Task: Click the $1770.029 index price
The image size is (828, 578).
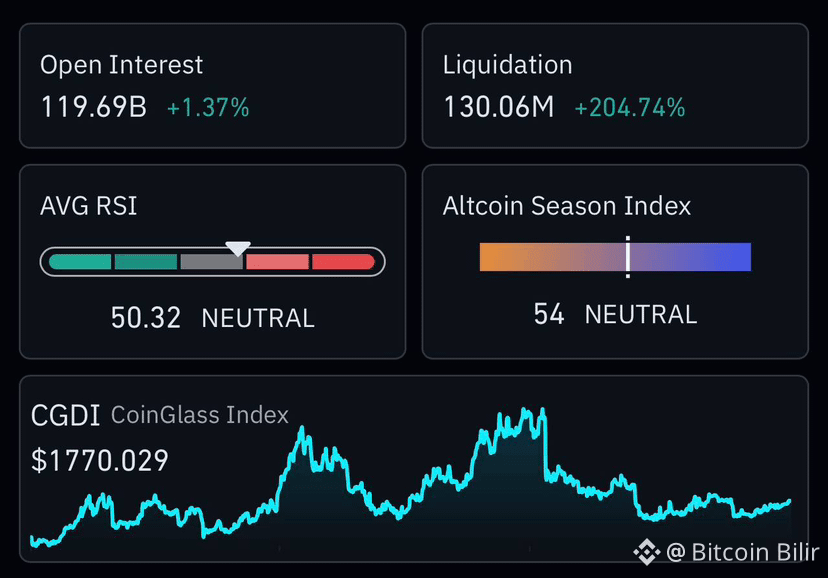Action: point(100,460)
